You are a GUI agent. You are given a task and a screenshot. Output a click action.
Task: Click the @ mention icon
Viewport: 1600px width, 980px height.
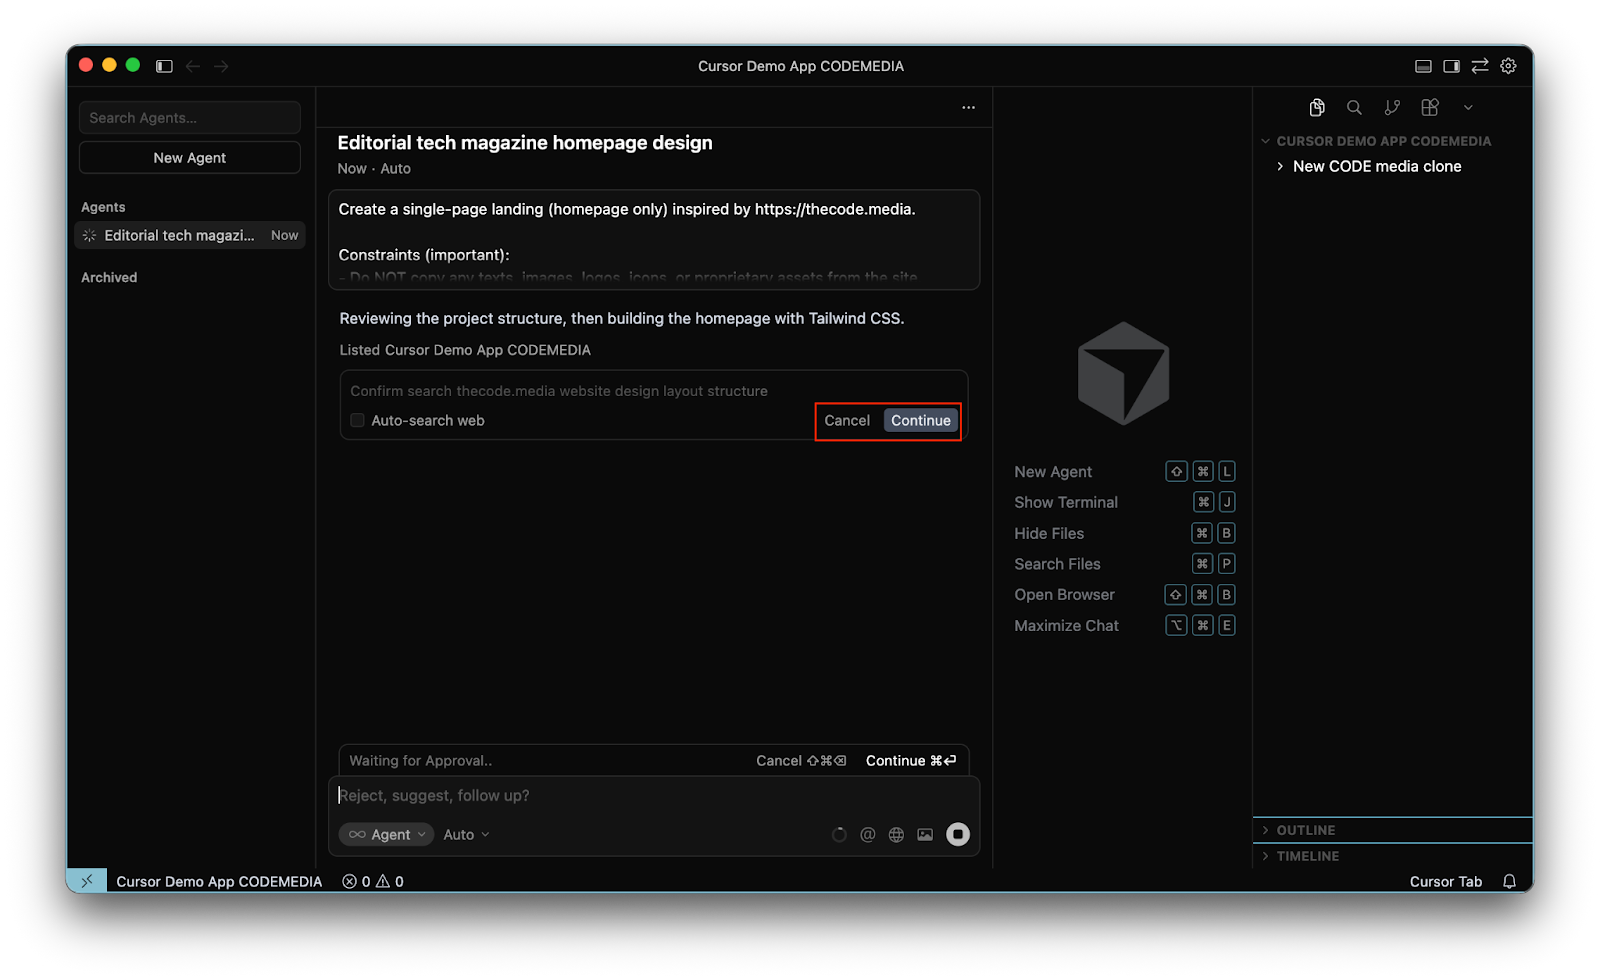[867, 834]
